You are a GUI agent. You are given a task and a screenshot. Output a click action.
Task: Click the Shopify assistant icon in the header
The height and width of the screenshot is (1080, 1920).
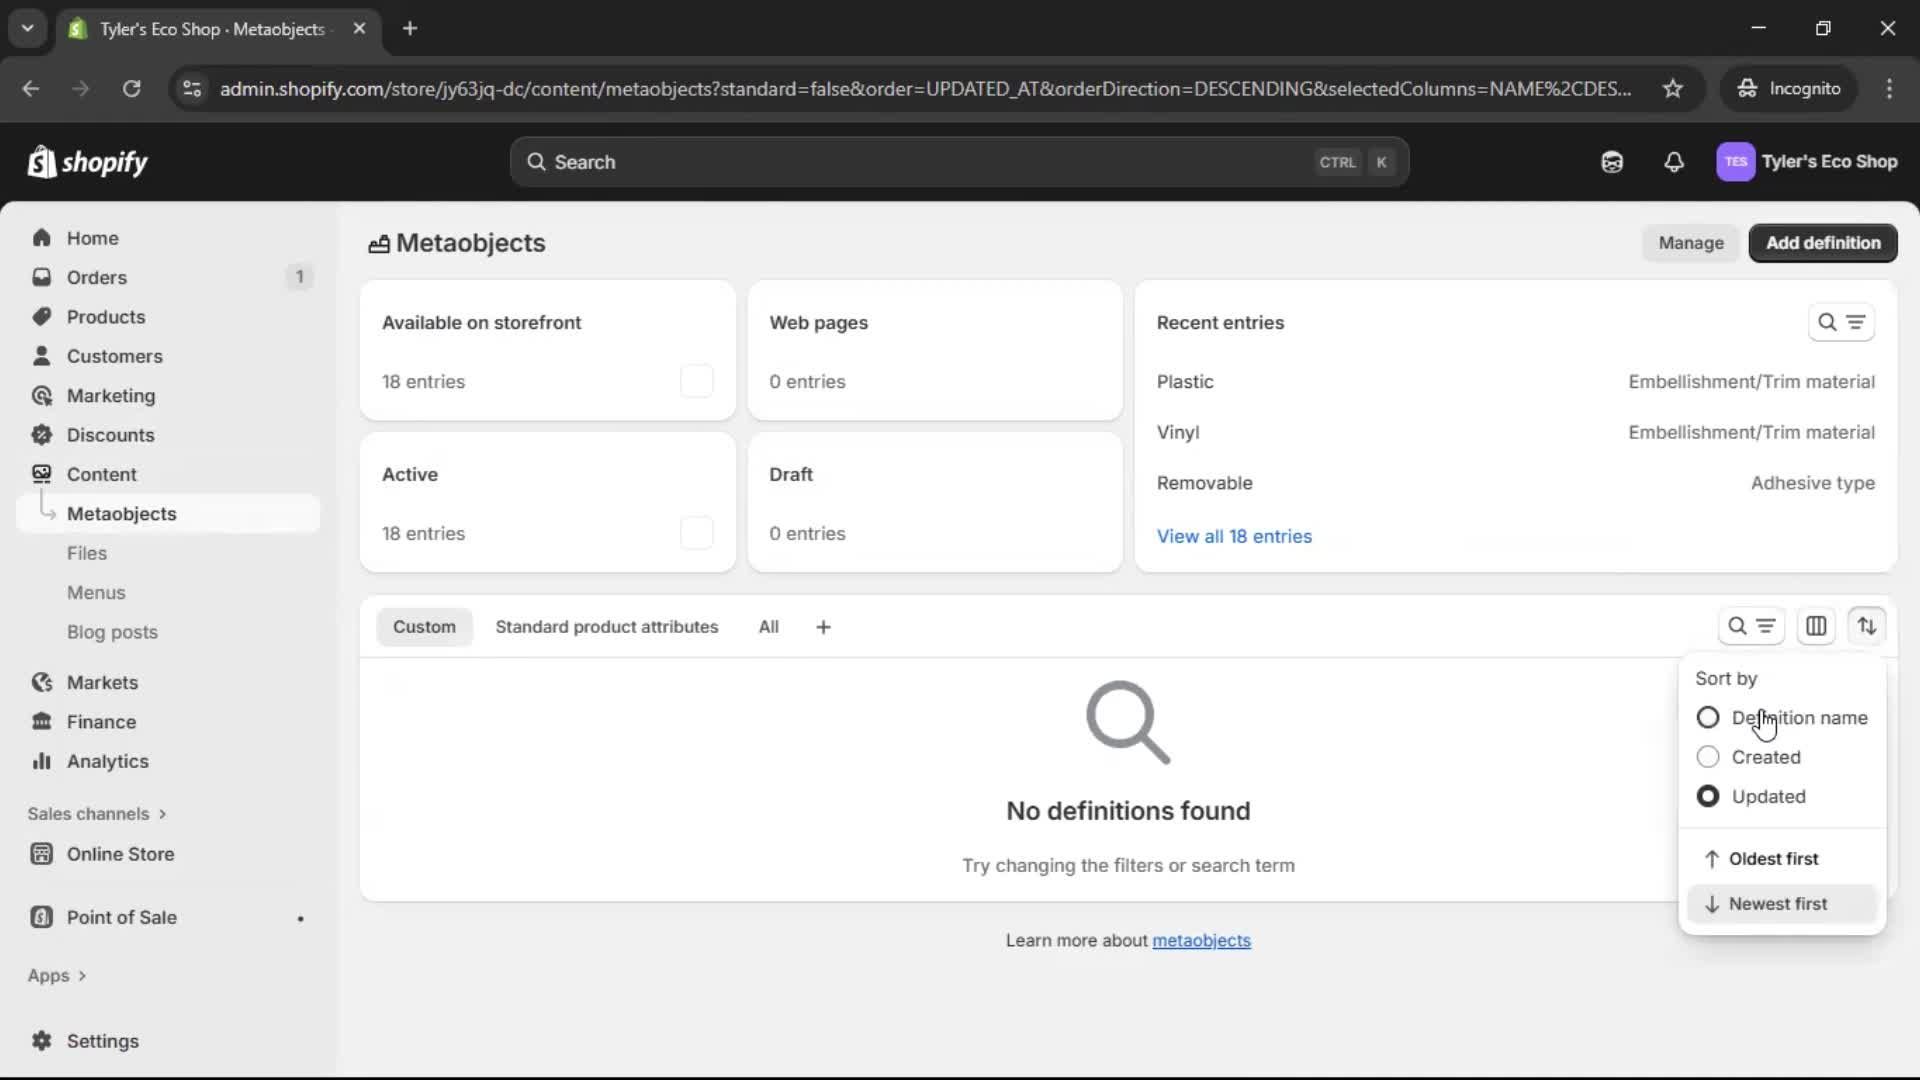(1612, 162)
